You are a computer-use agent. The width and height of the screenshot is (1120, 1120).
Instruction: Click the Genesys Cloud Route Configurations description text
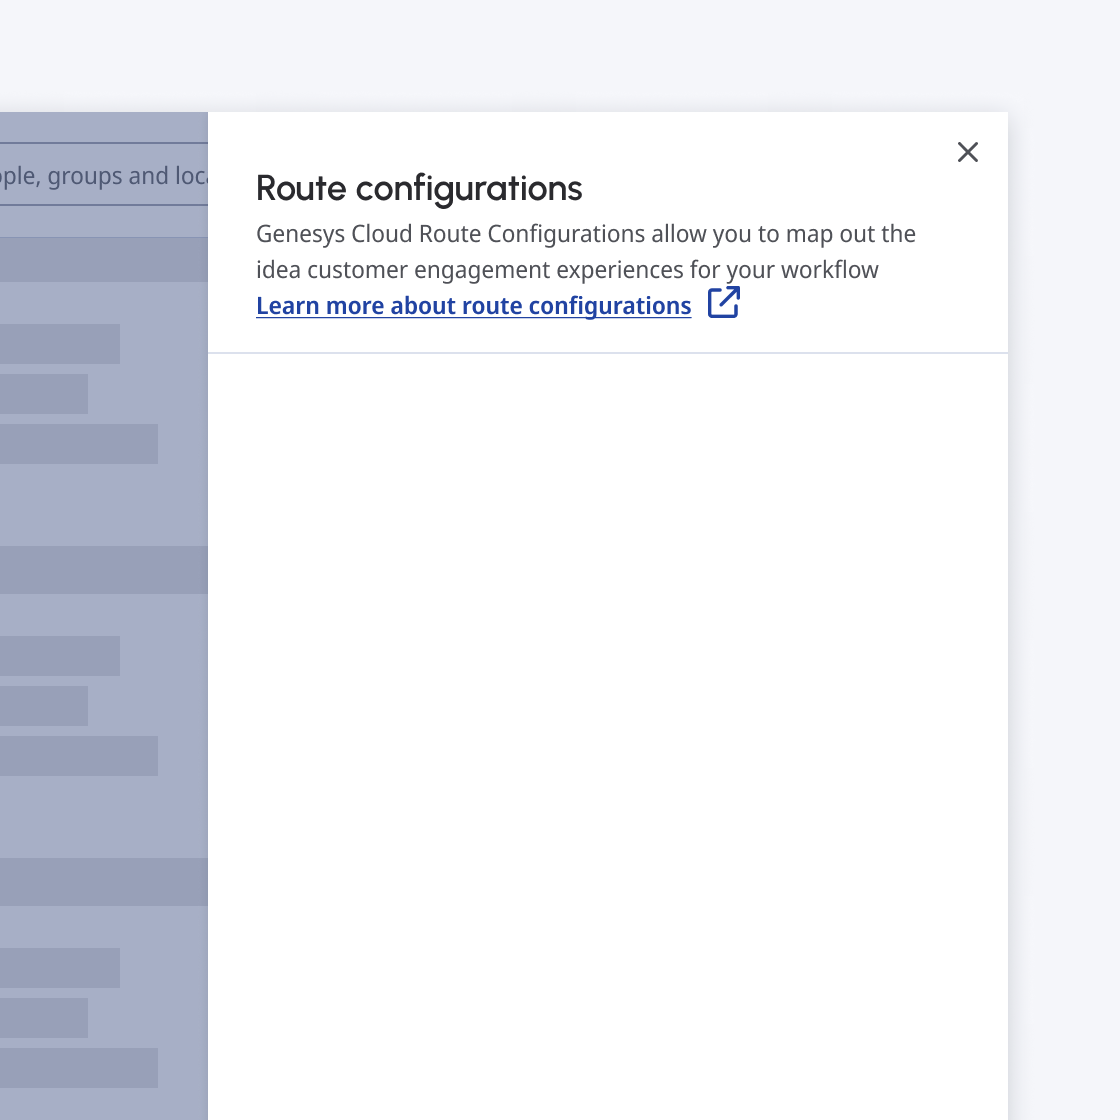[x=585, y=252]
